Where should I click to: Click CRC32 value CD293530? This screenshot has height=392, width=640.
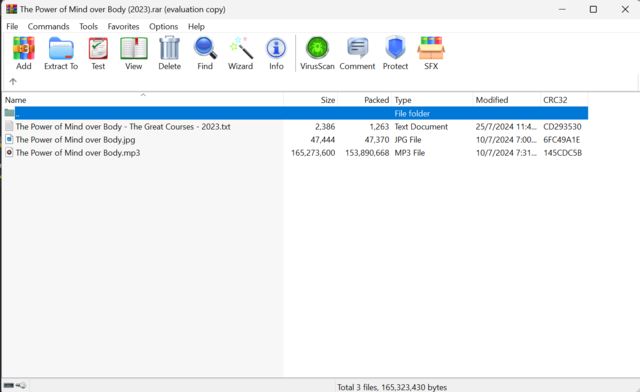pyautogui.click(x=562, y=127)
